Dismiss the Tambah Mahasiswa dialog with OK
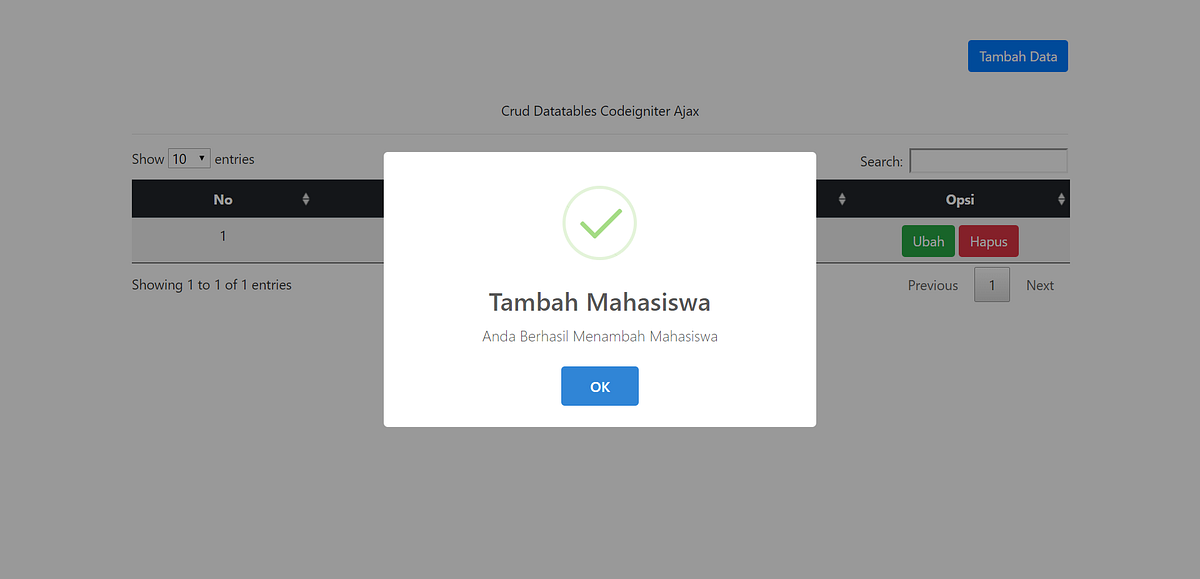The width and height of the screenshot is (1200, 579). tap(599, 386)
